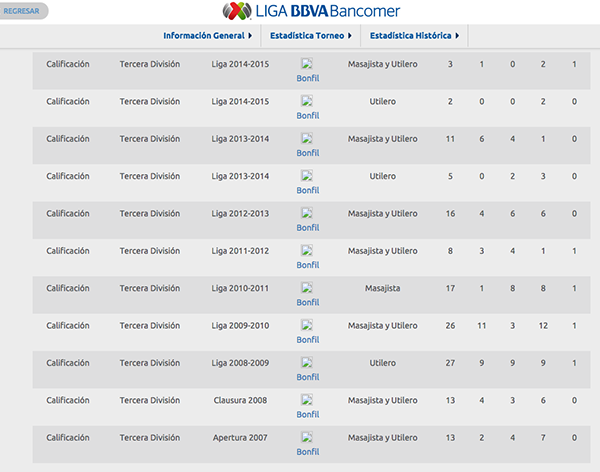The width and height of the screenshot is (600, 472).
Task: Open the Estadística Torneo dropdown menu
Action: (312, 36)
